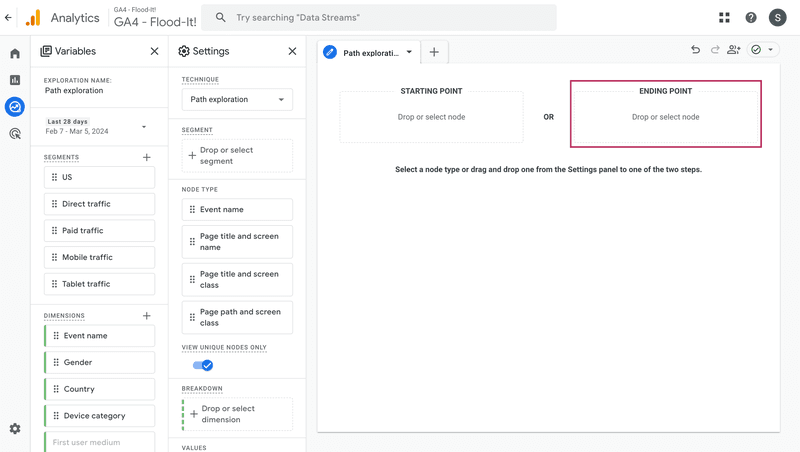Close the Variables panel
Screen dimensions: 800x452
coord(154,51)
